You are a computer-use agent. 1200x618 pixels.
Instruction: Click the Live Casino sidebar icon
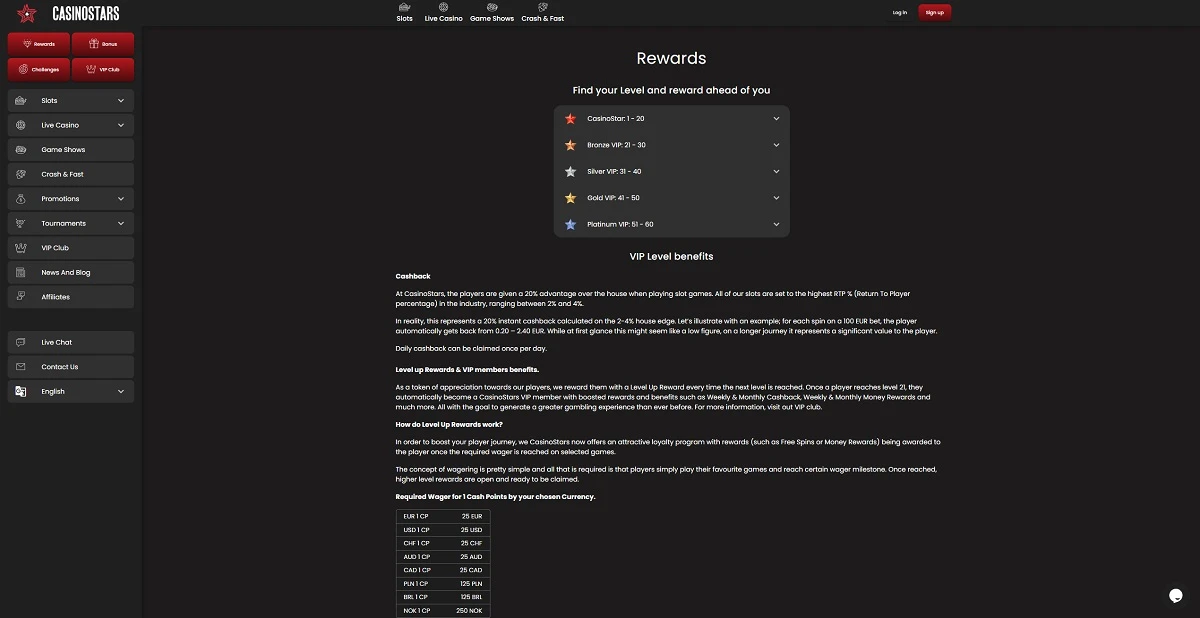click(21, 125)
